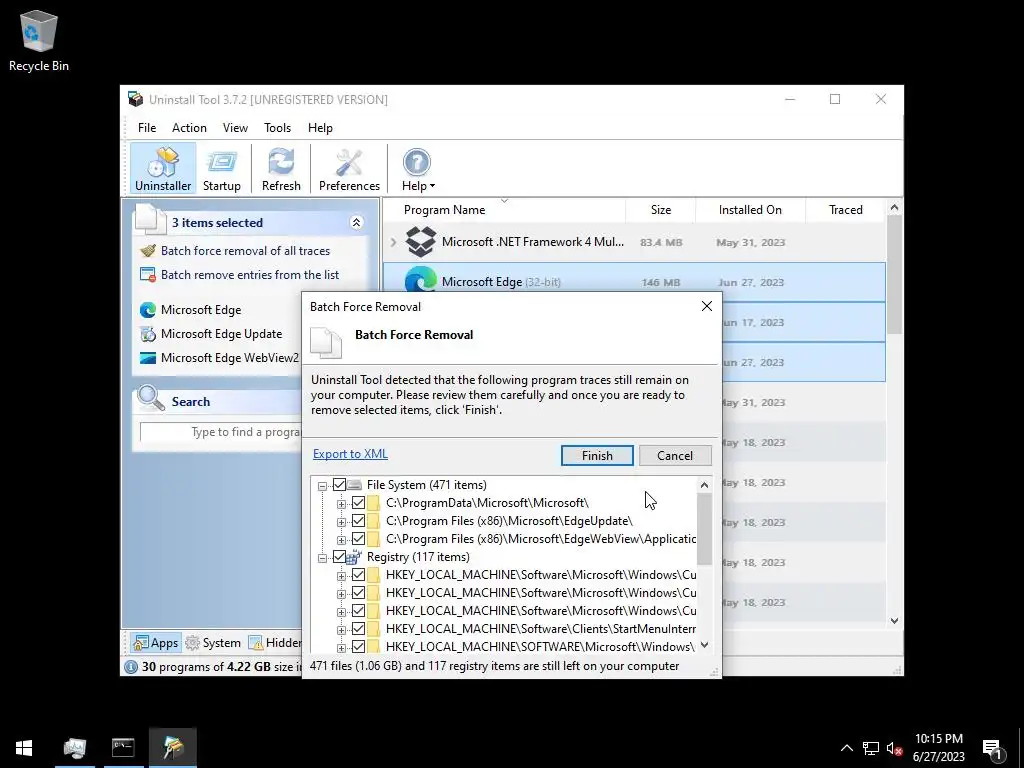Viewport: 1024px width, 768px height.
Task: Click the Microsoft Edge Update icon in side panel
Action: 148,334
